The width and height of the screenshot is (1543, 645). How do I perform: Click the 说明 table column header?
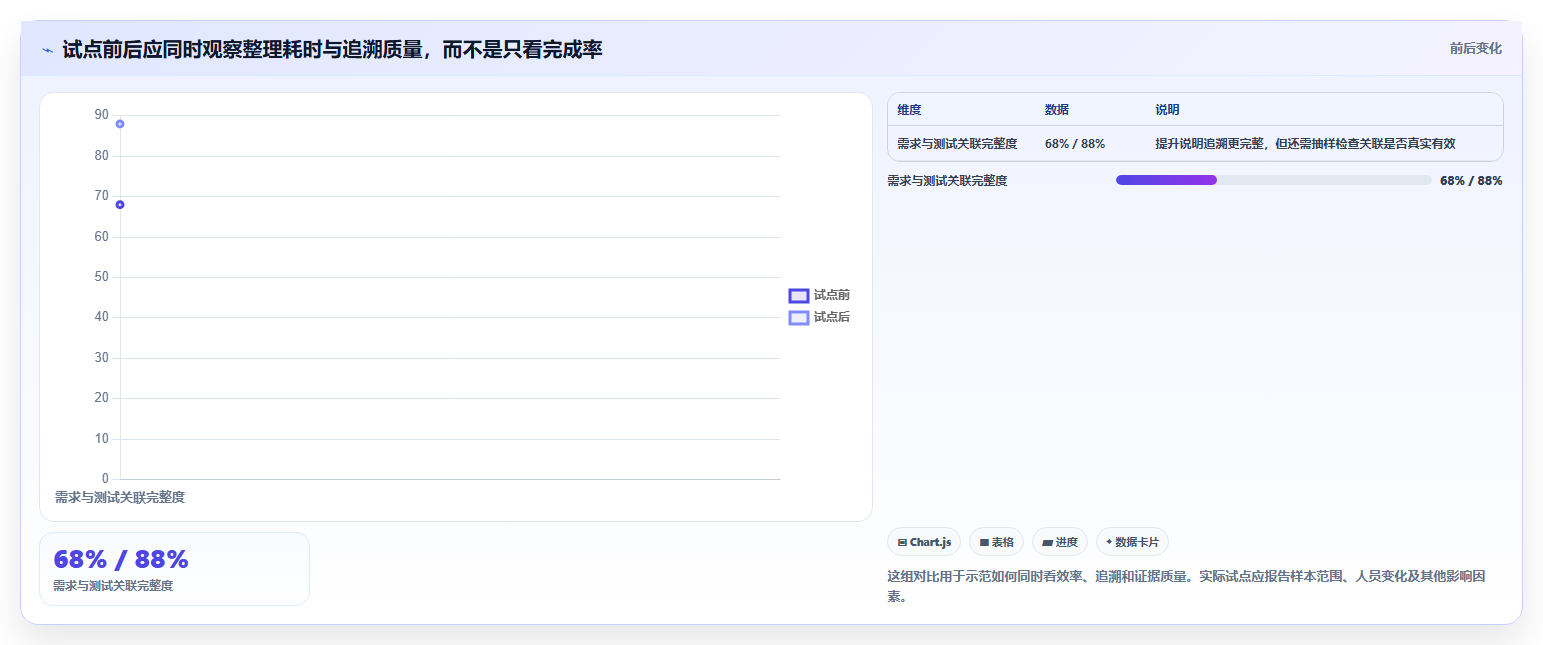(x=1168, y=110)
